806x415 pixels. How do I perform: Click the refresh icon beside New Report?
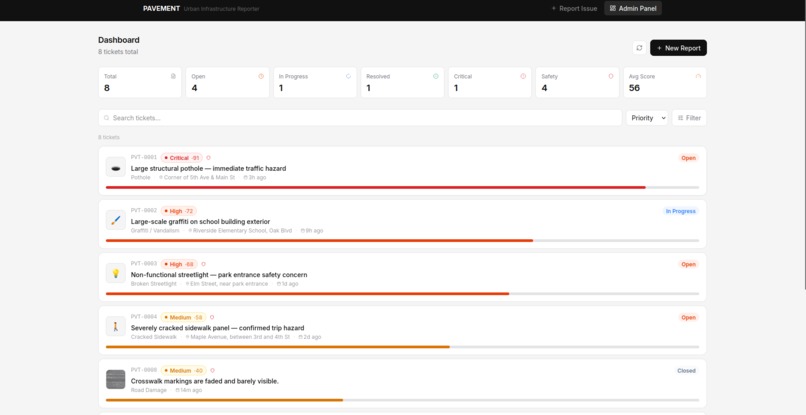click(639, 48)
